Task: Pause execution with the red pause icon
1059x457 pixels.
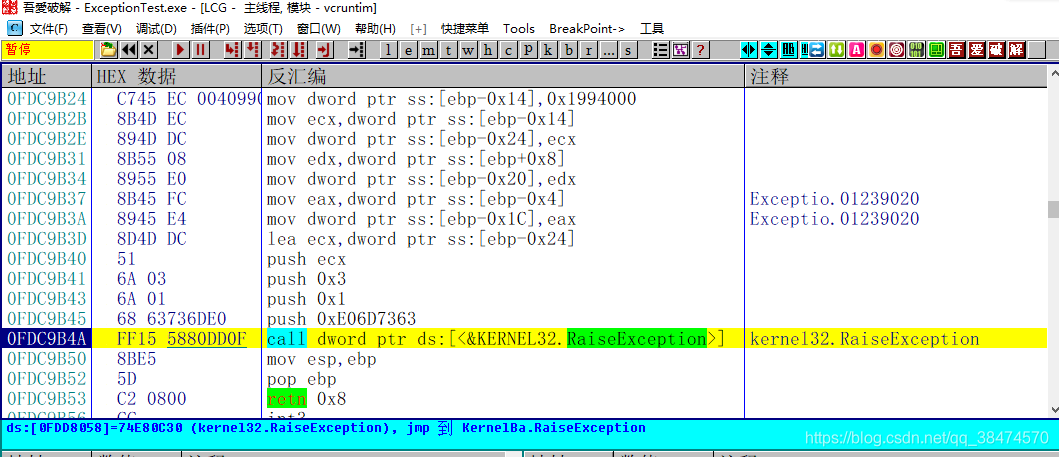Action: click(x=201, y=49)
